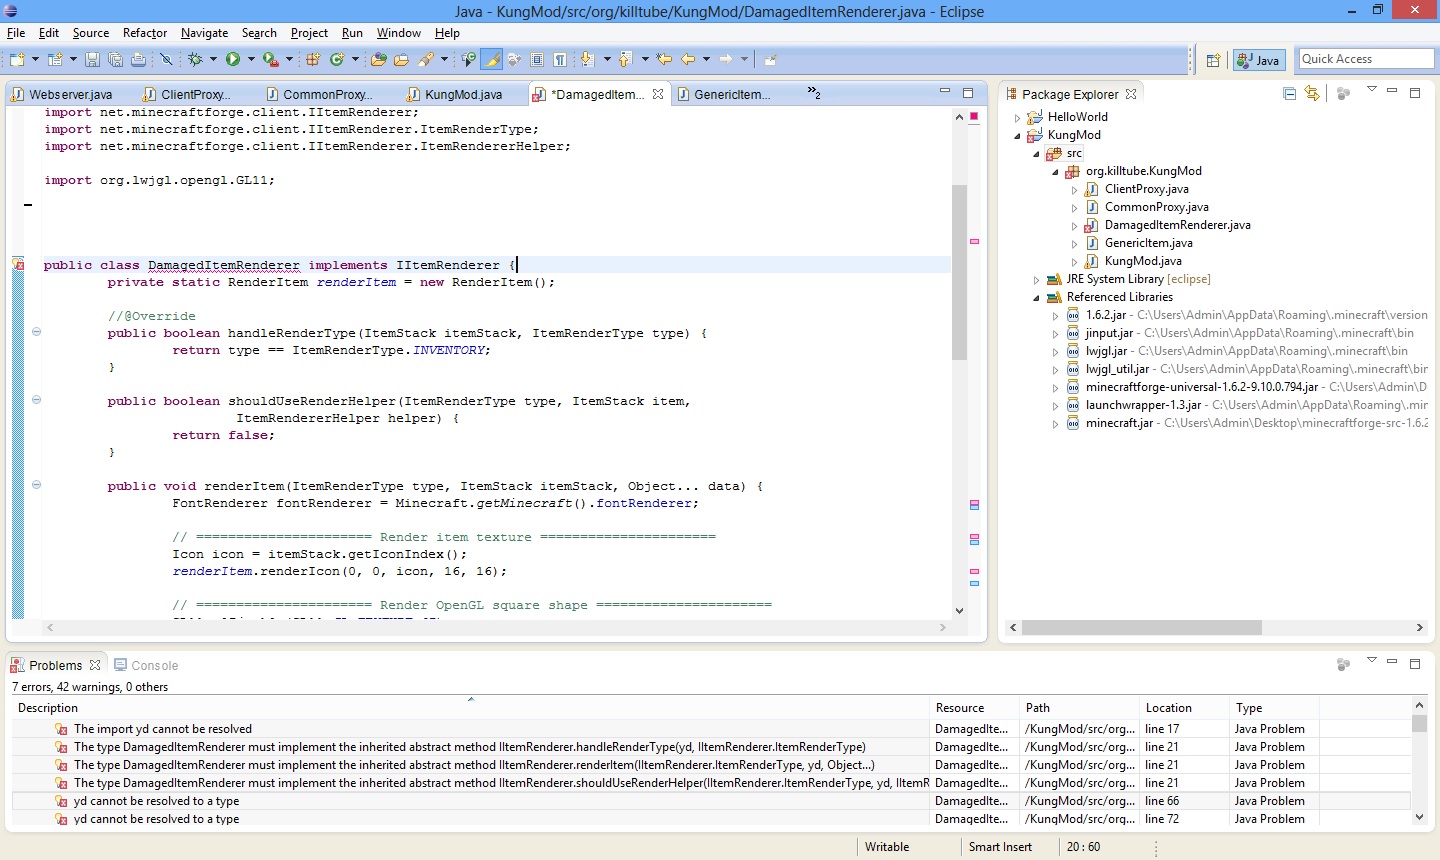Toggle Mark Occurrences highlighter
1440x860 pixels.
(492, 60)
